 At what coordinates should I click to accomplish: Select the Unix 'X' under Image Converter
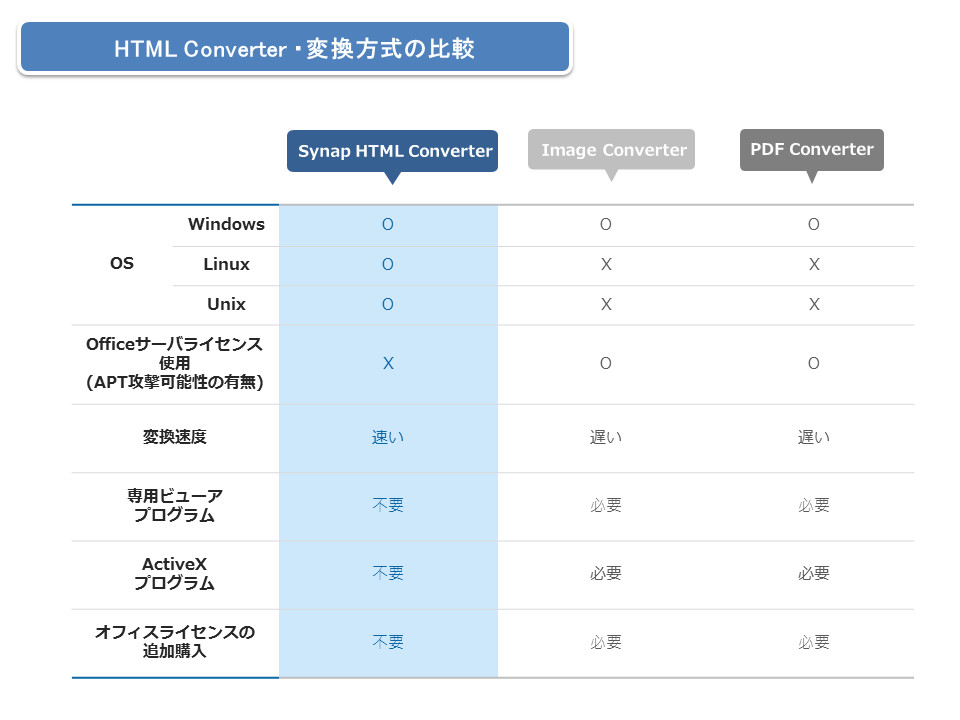606,304
